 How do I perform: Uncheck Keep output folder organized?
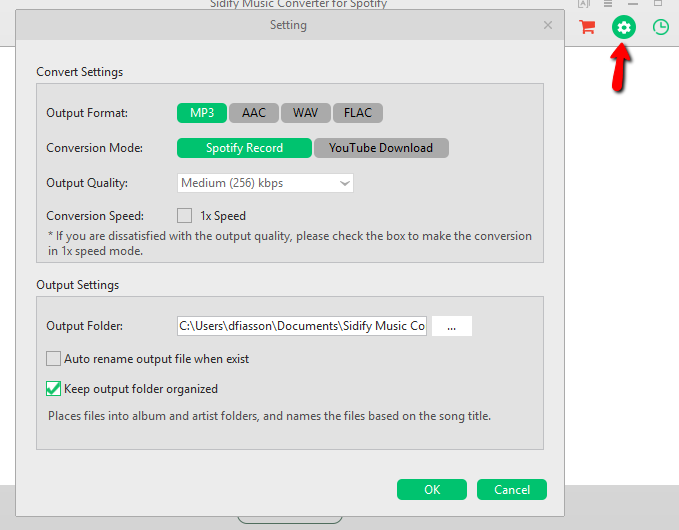click(53, 388)
